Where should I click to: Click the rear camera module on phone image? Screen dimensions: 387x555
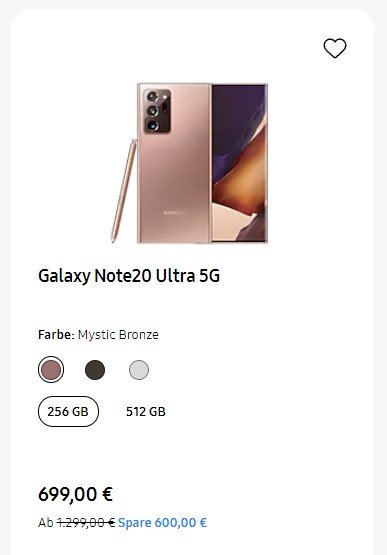tap(157, 111)
